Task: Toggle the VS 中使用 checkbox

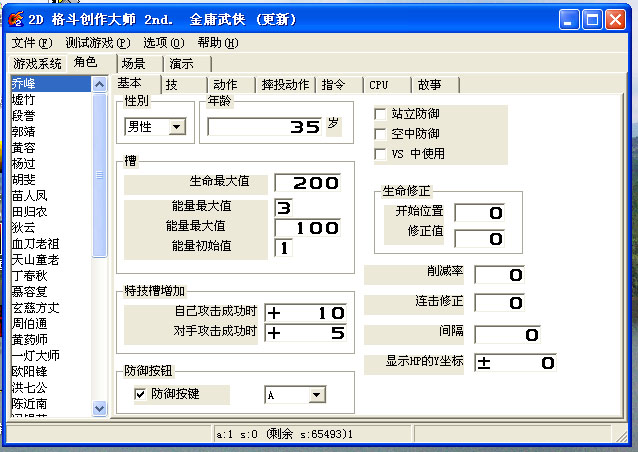Action: [x=380, y=154]
